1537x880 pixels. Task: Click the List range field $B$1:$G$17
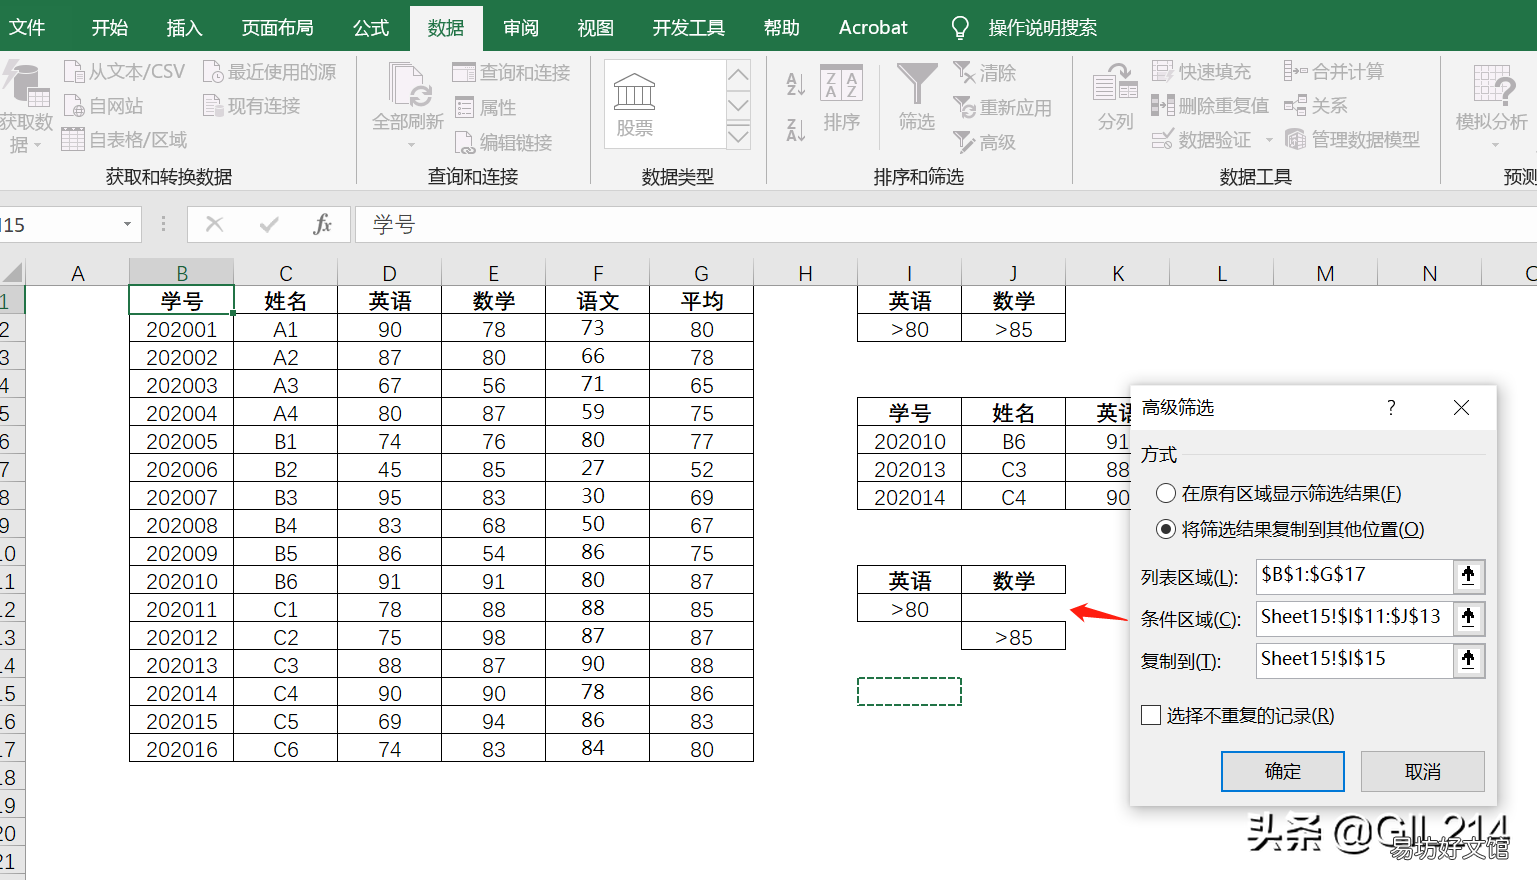(1354, 575)
